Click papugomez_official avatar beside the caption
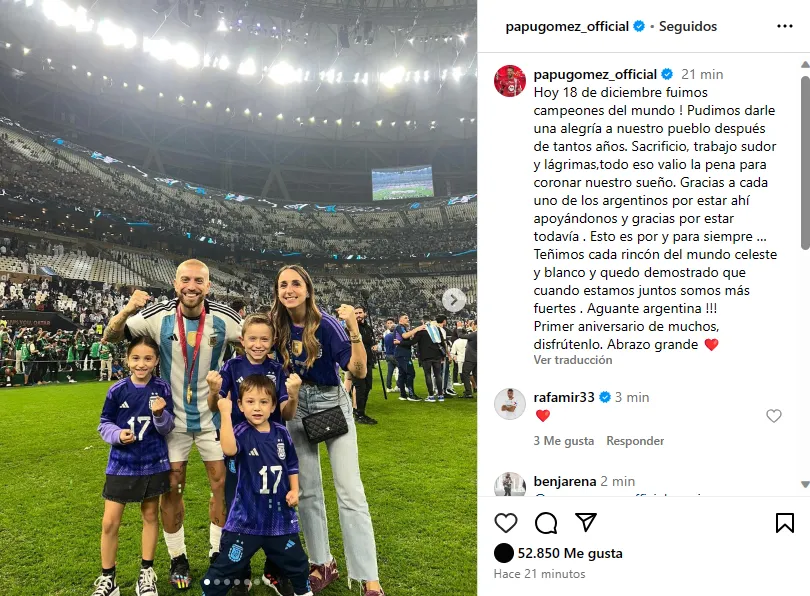The width and height of the screenshot is (810, 596). [510, 81]
